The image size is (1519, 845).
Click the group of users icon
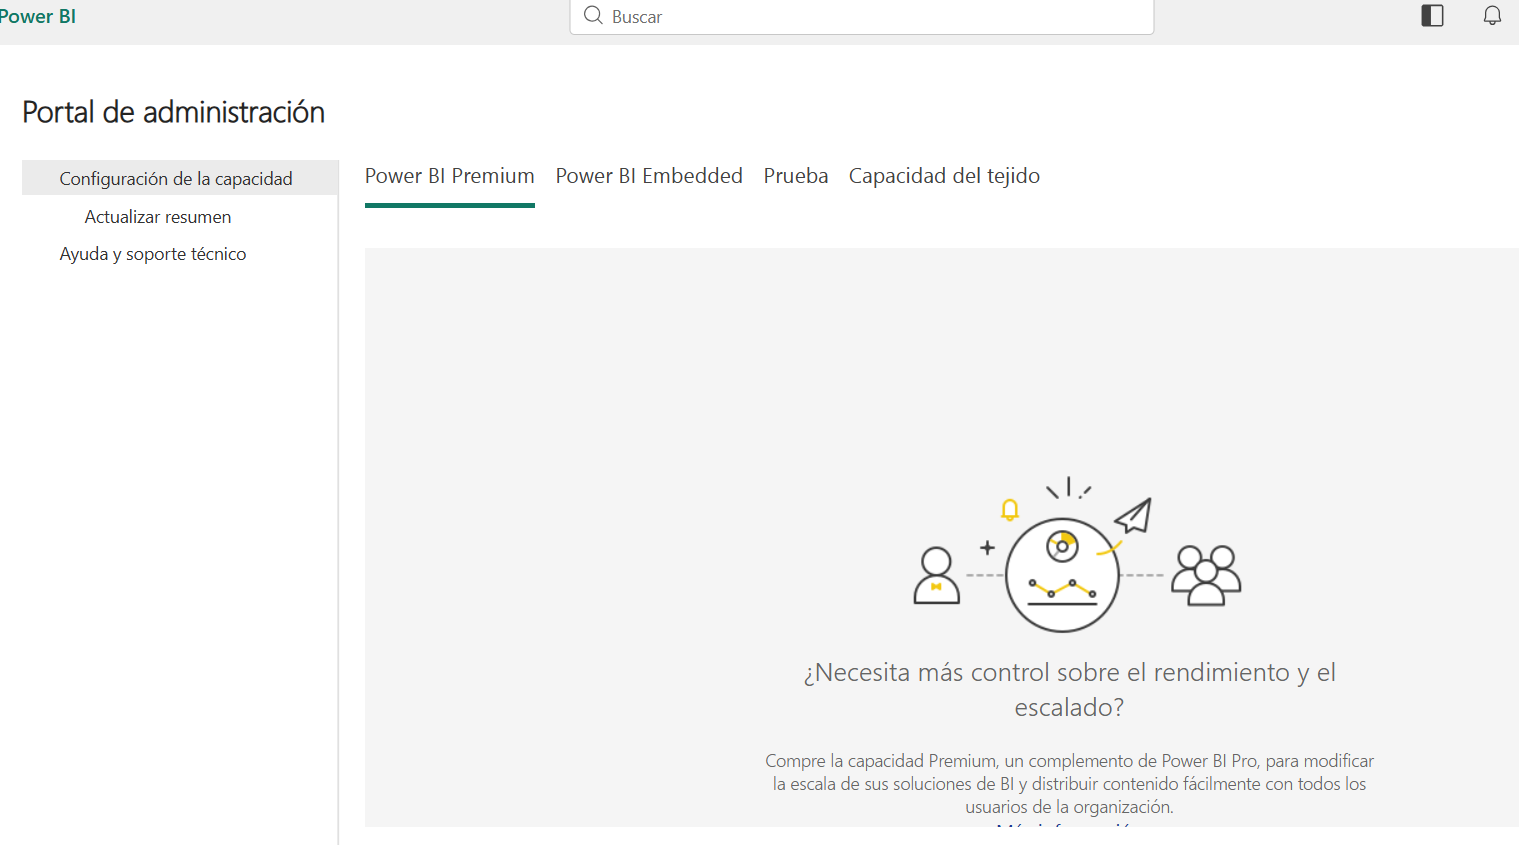click(1206, 576)
